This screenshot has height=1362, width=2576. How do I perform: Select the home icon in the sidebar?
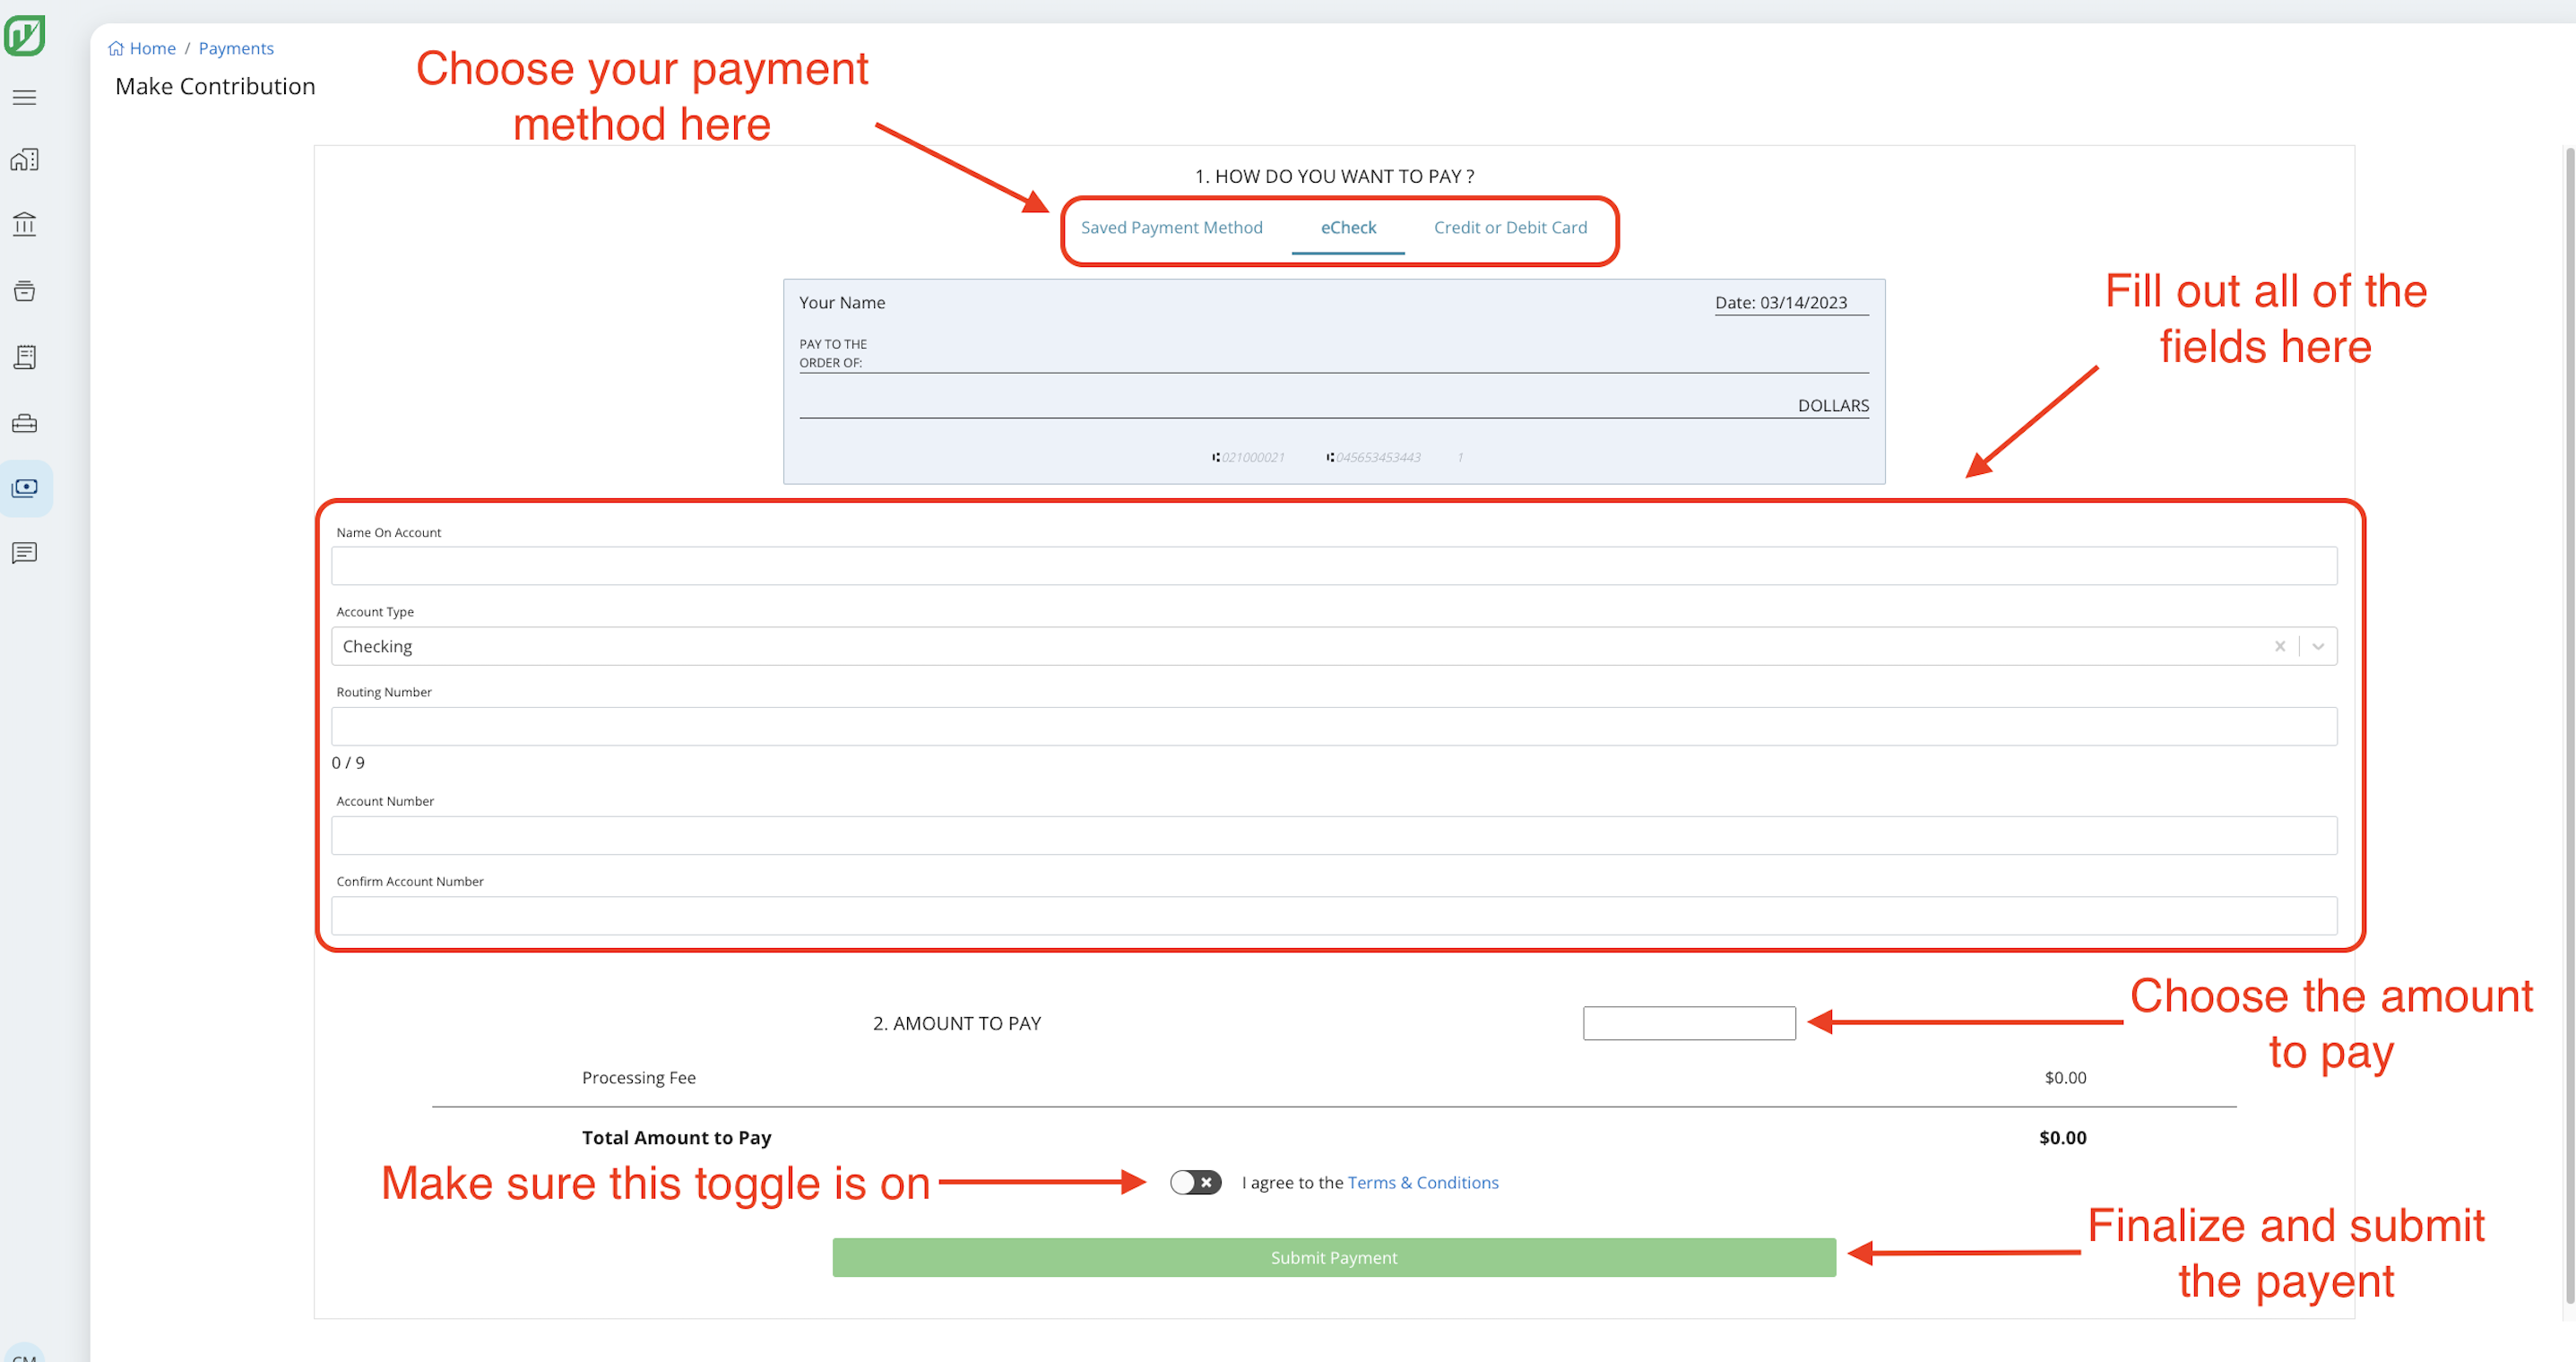(x=24, y=159)
